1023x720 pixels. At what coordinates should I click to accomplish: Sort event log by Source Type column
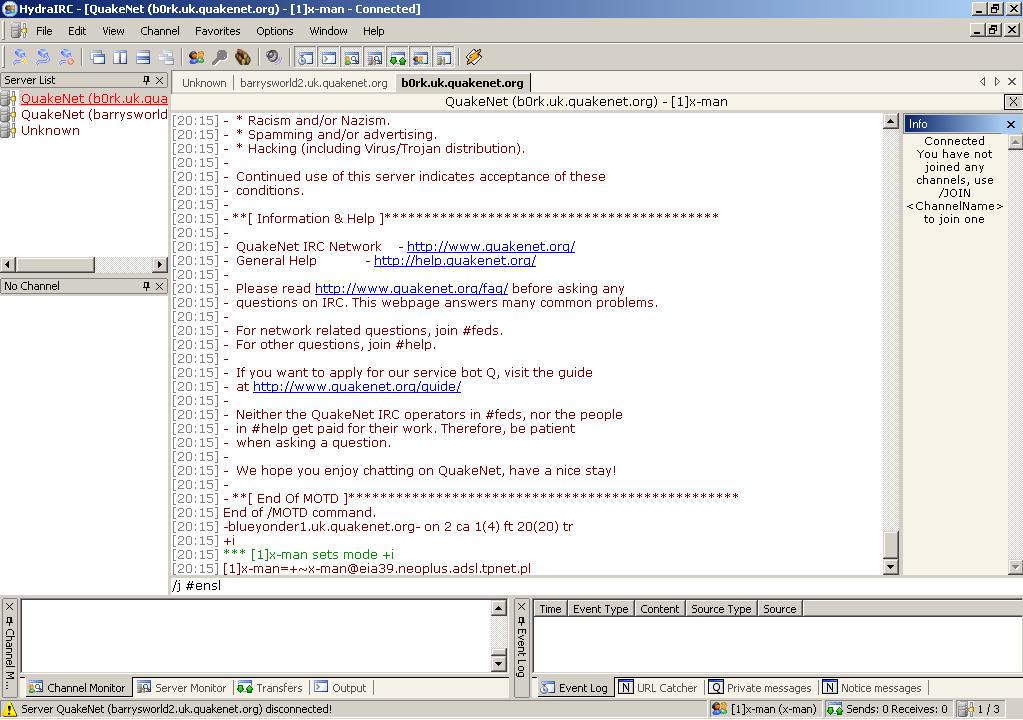coord(721,608)
